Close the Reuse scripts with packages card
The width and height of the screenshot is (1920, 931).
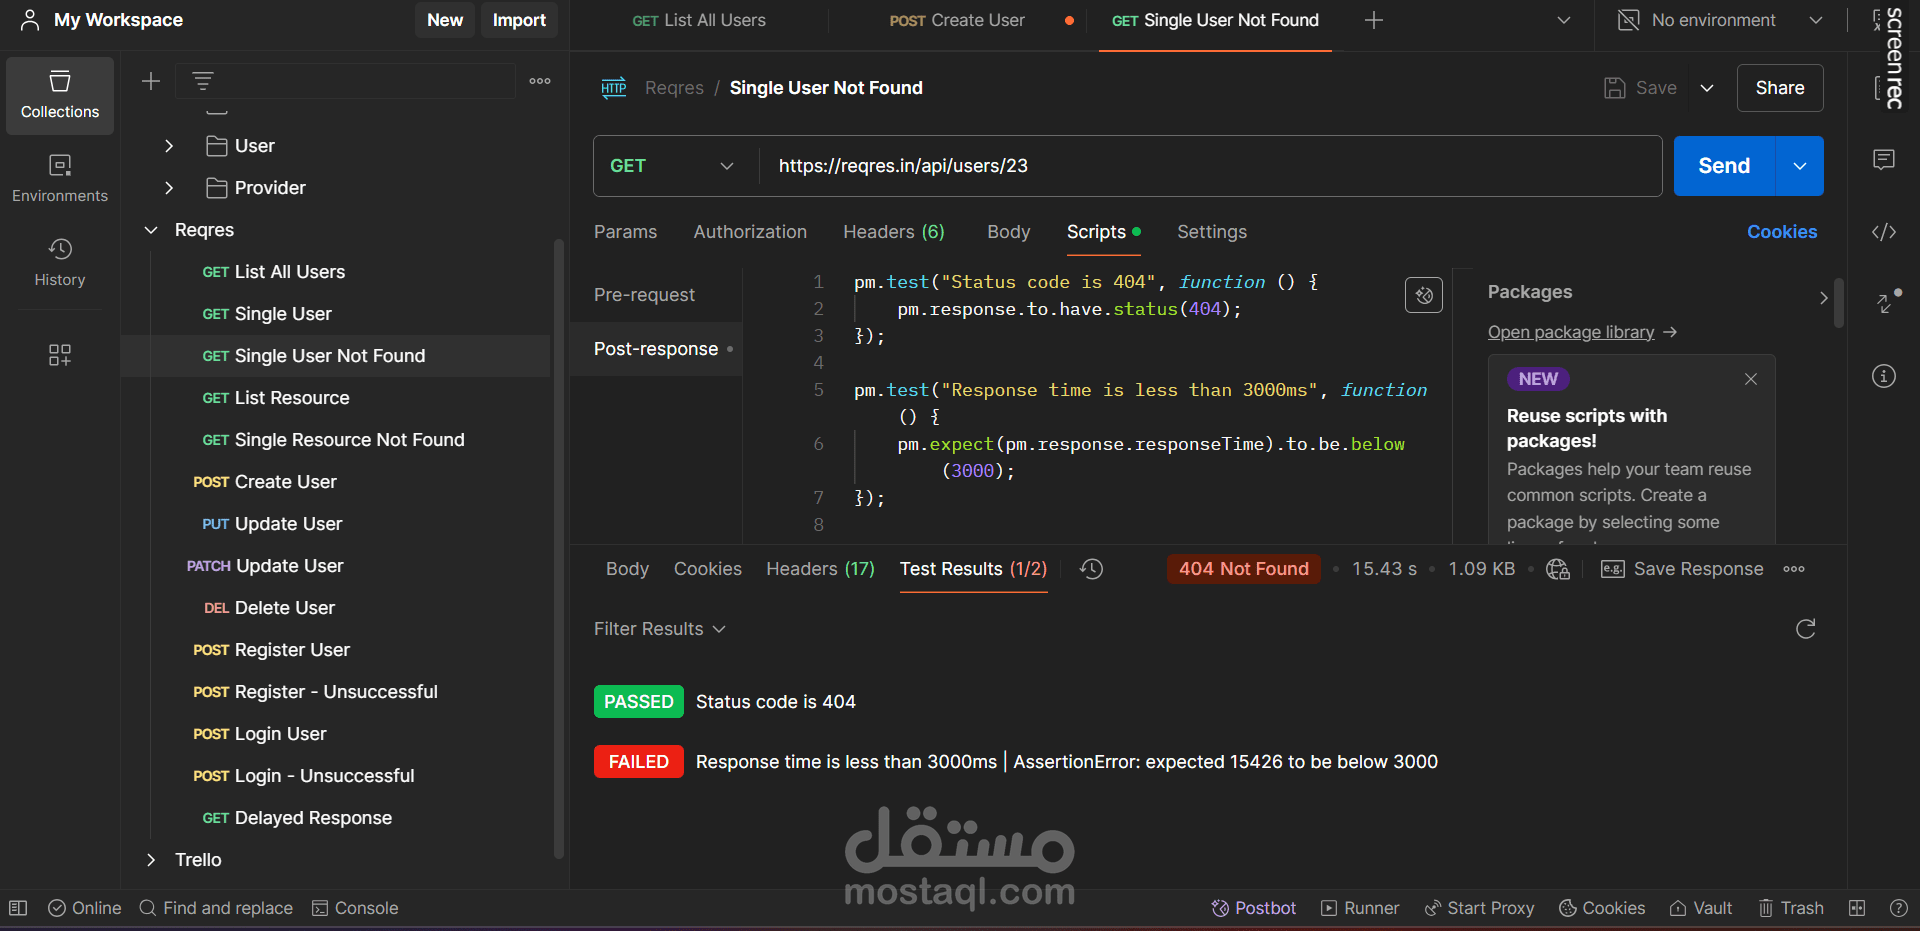pyautogui.click(x=1750, y=379)
